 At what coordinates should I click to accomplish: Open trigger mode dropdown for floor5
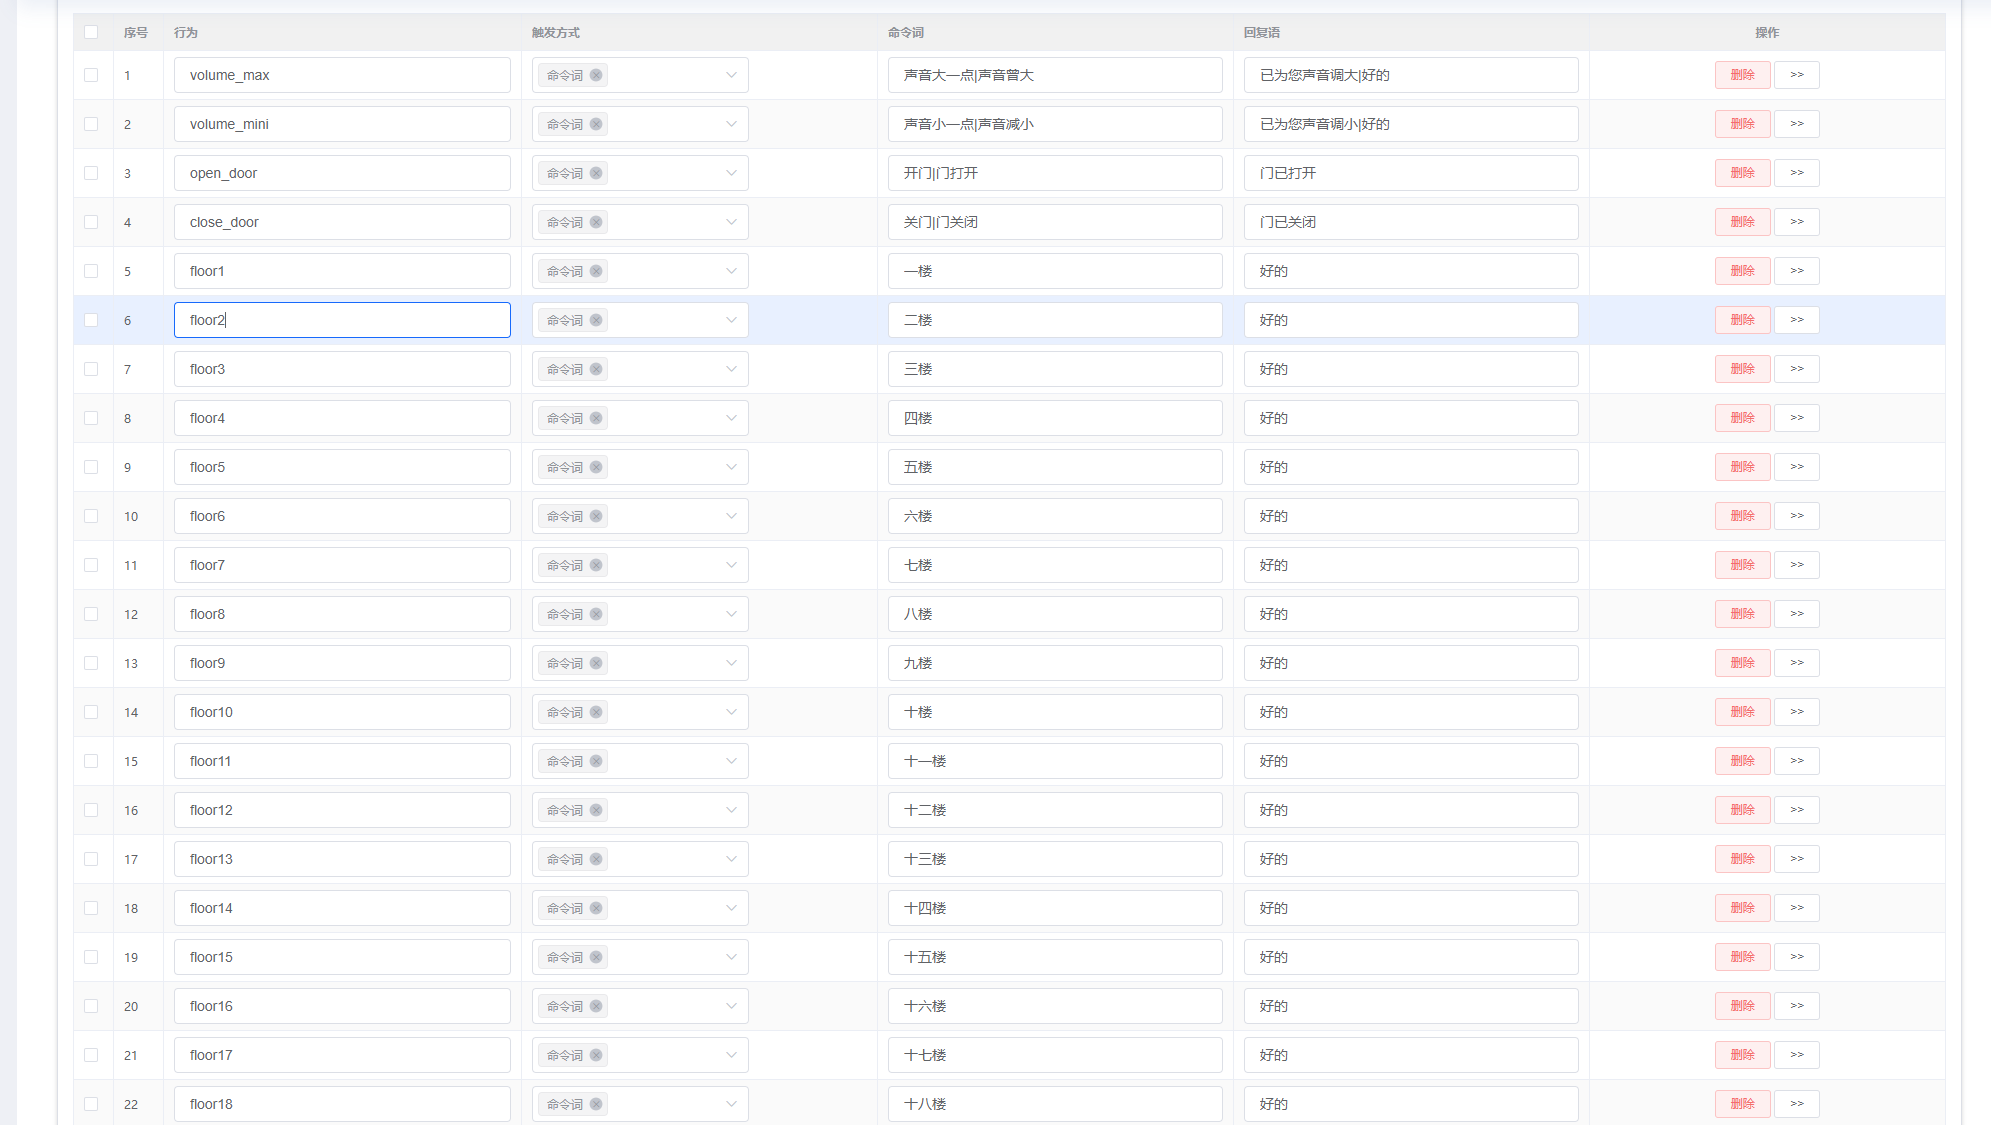(x=731, y=467)
